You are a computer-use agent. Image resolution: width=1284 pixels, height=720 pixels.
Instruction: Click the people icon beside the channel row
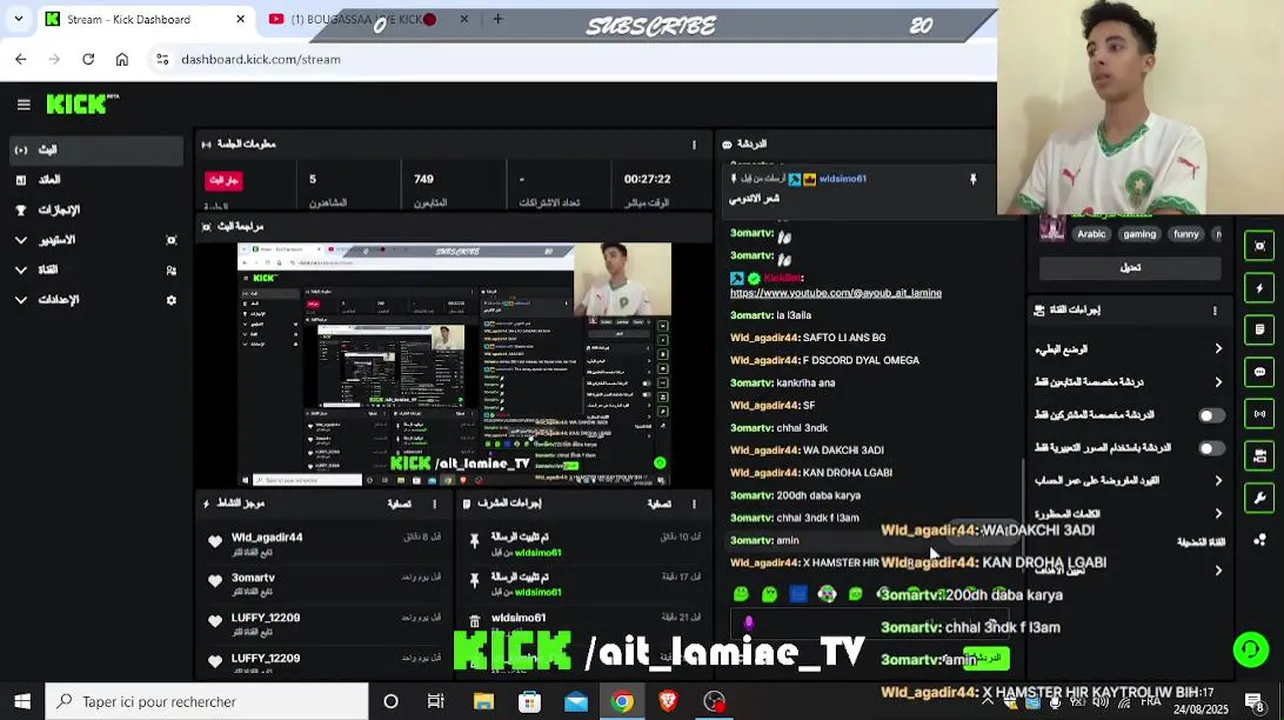171,270
